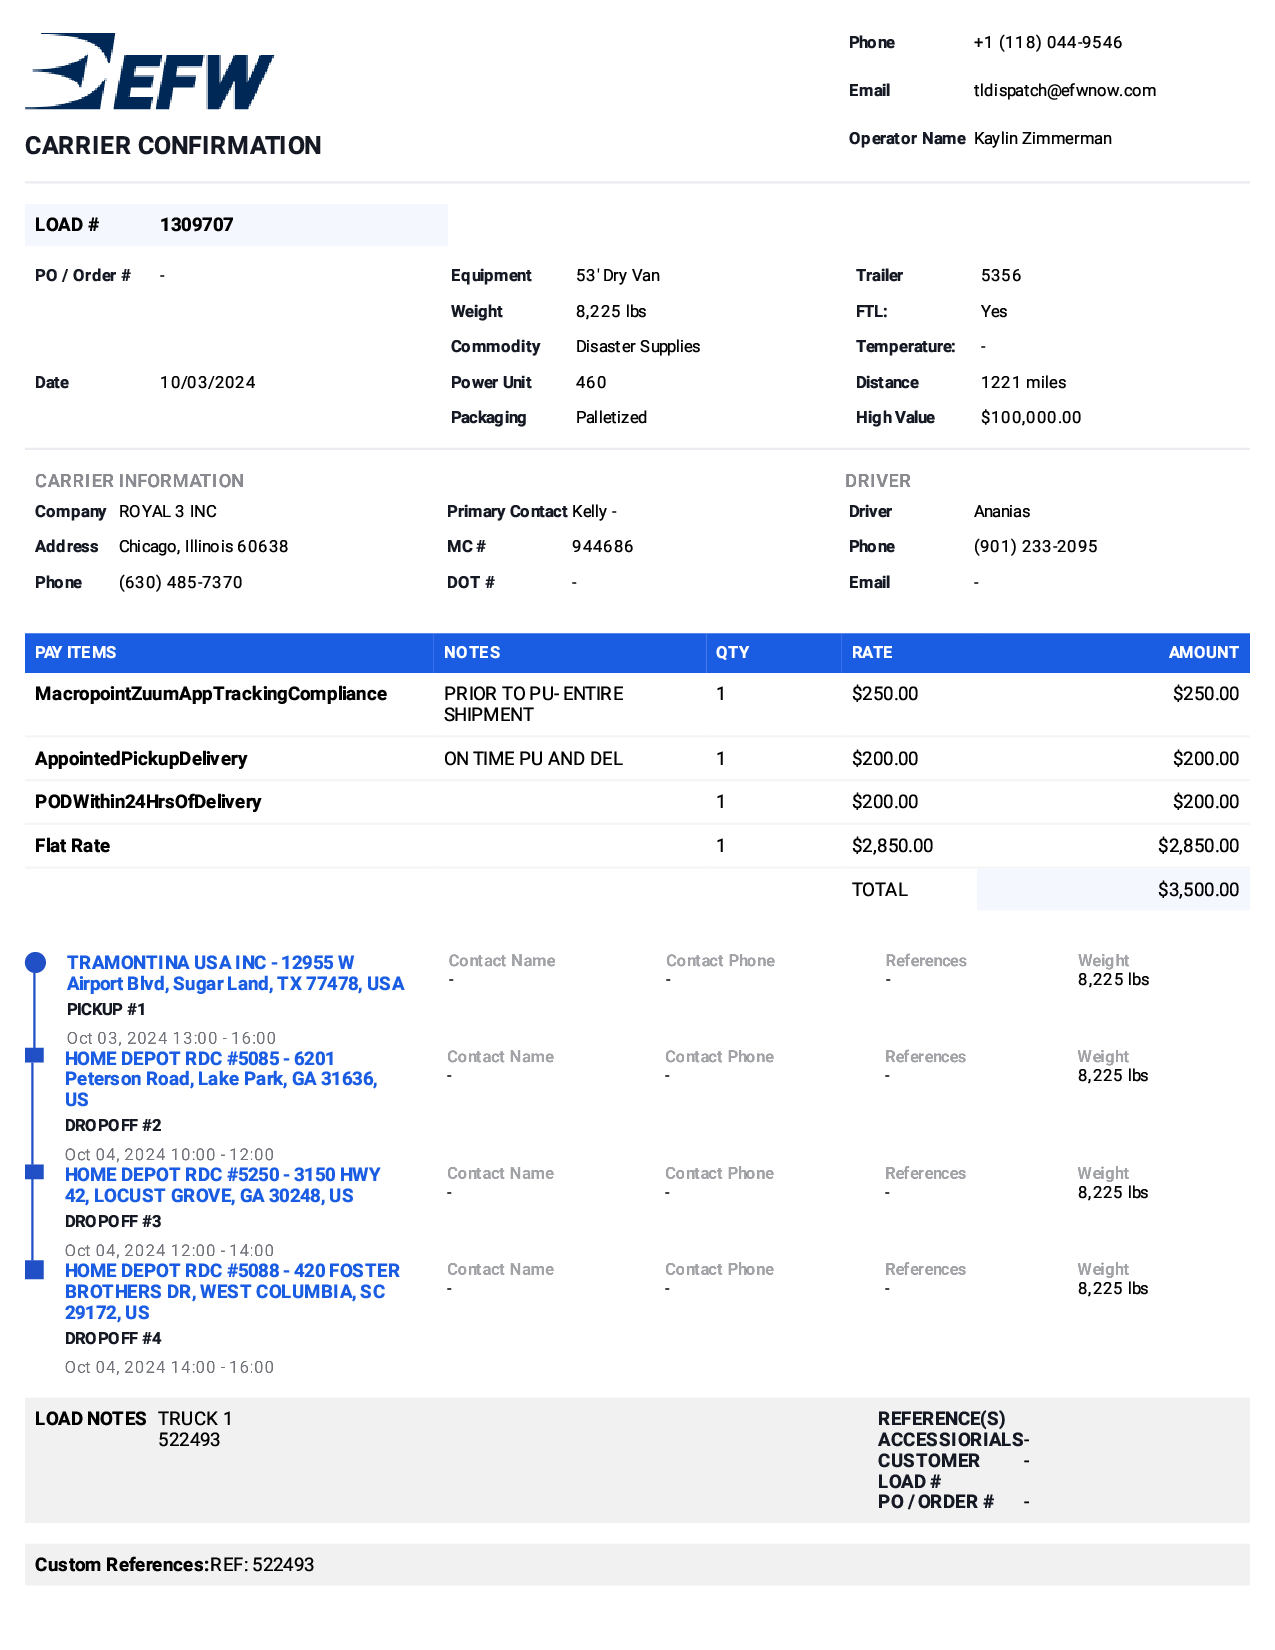Click the dropoff #3 square timeline marker
This screenshot has height=1650, width=1275.
34,1171
